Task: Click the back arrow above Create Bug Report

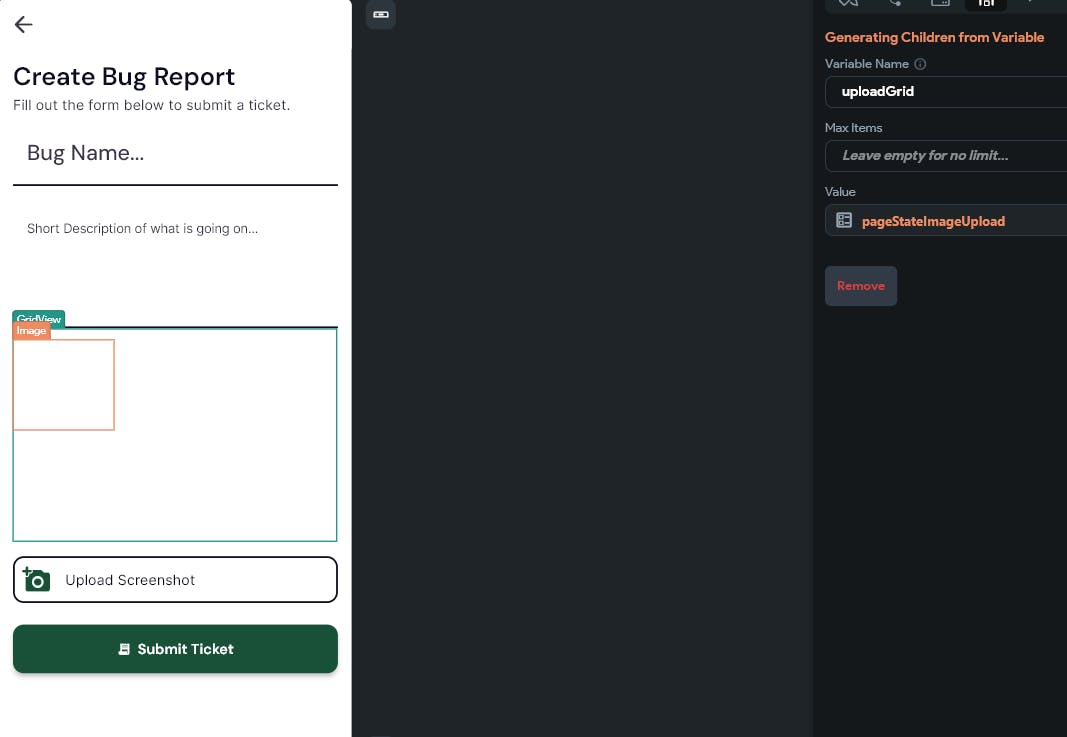Action: tap(23, 24)
